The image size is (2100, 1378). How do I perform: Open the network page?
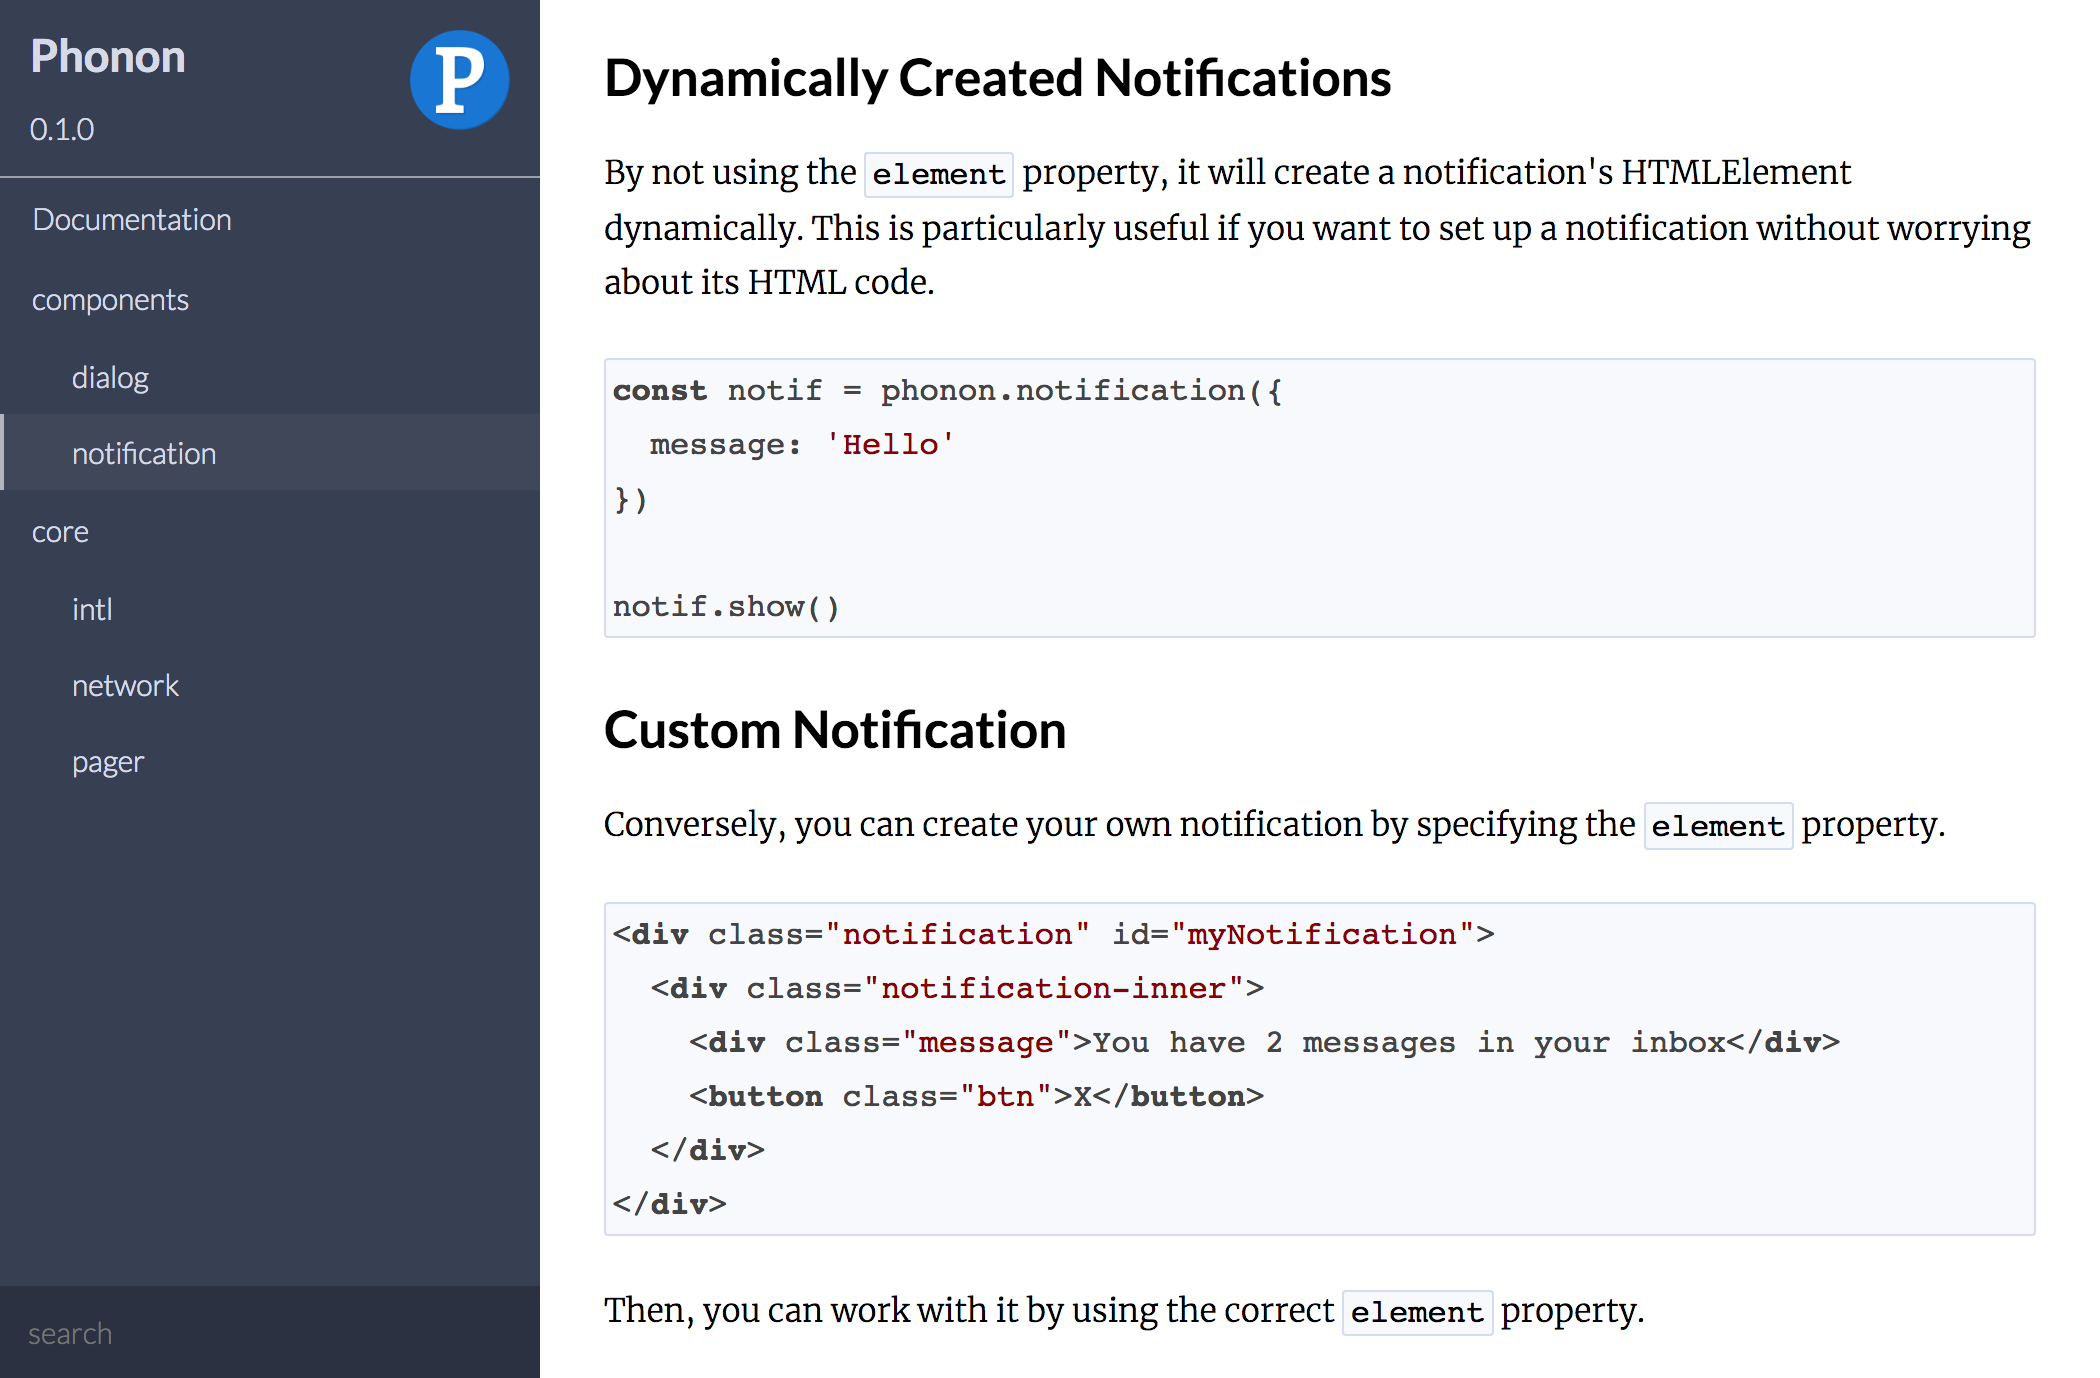[x=125, y=686]
